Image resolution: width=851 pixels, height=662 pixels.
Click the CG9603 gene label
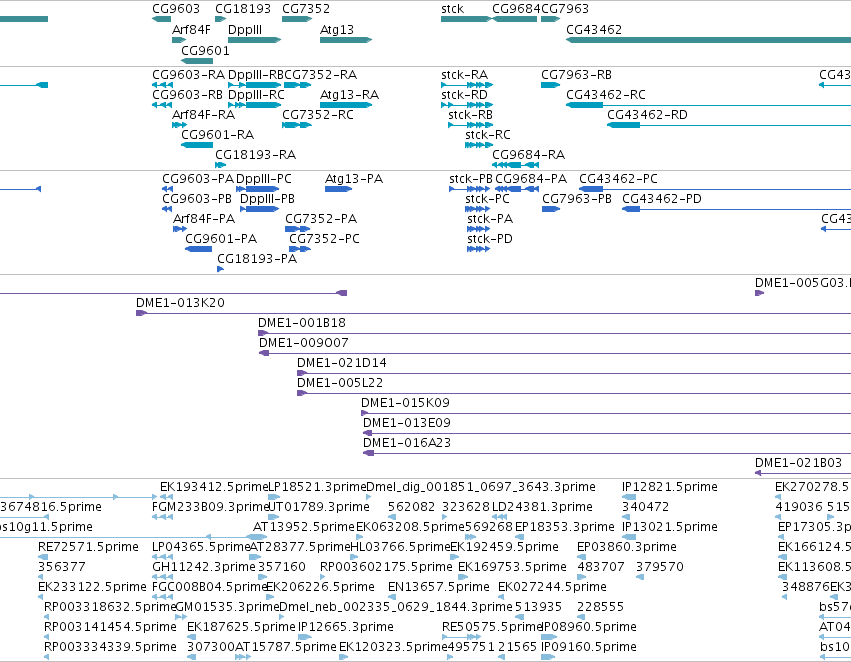pos(176,9)
